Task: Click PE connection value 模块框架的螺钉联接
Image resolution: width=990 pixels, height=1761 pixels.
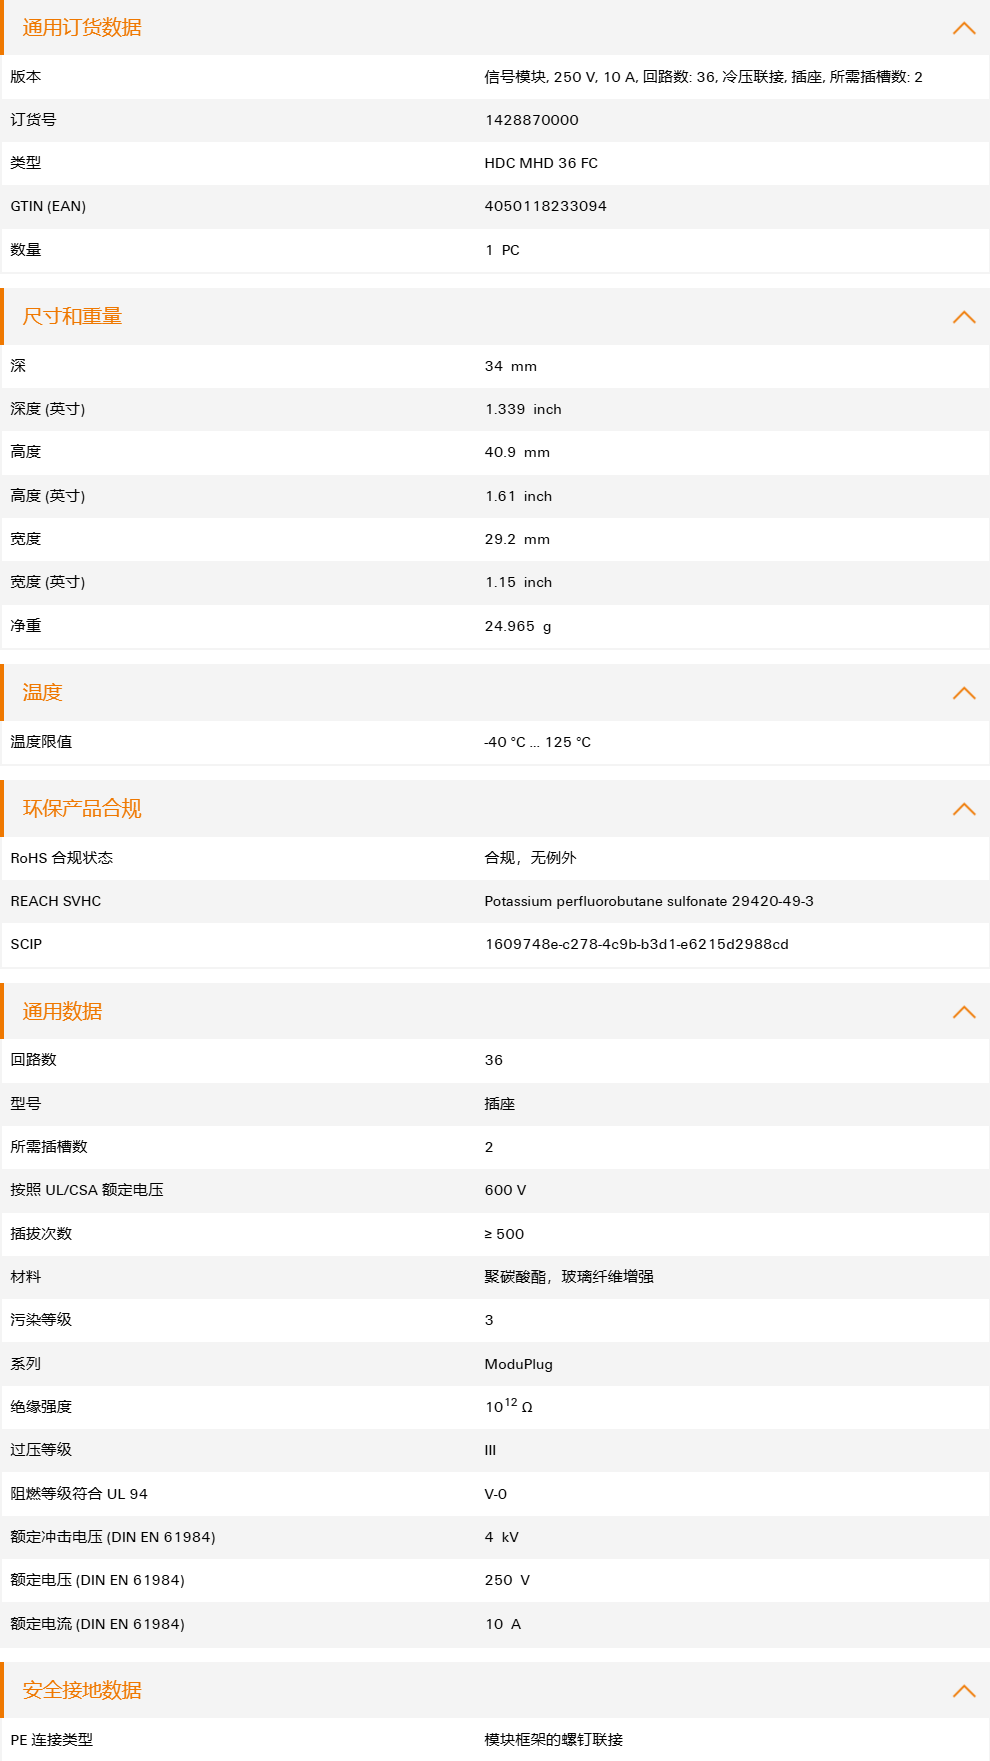Action: [x=553, y=1740]
